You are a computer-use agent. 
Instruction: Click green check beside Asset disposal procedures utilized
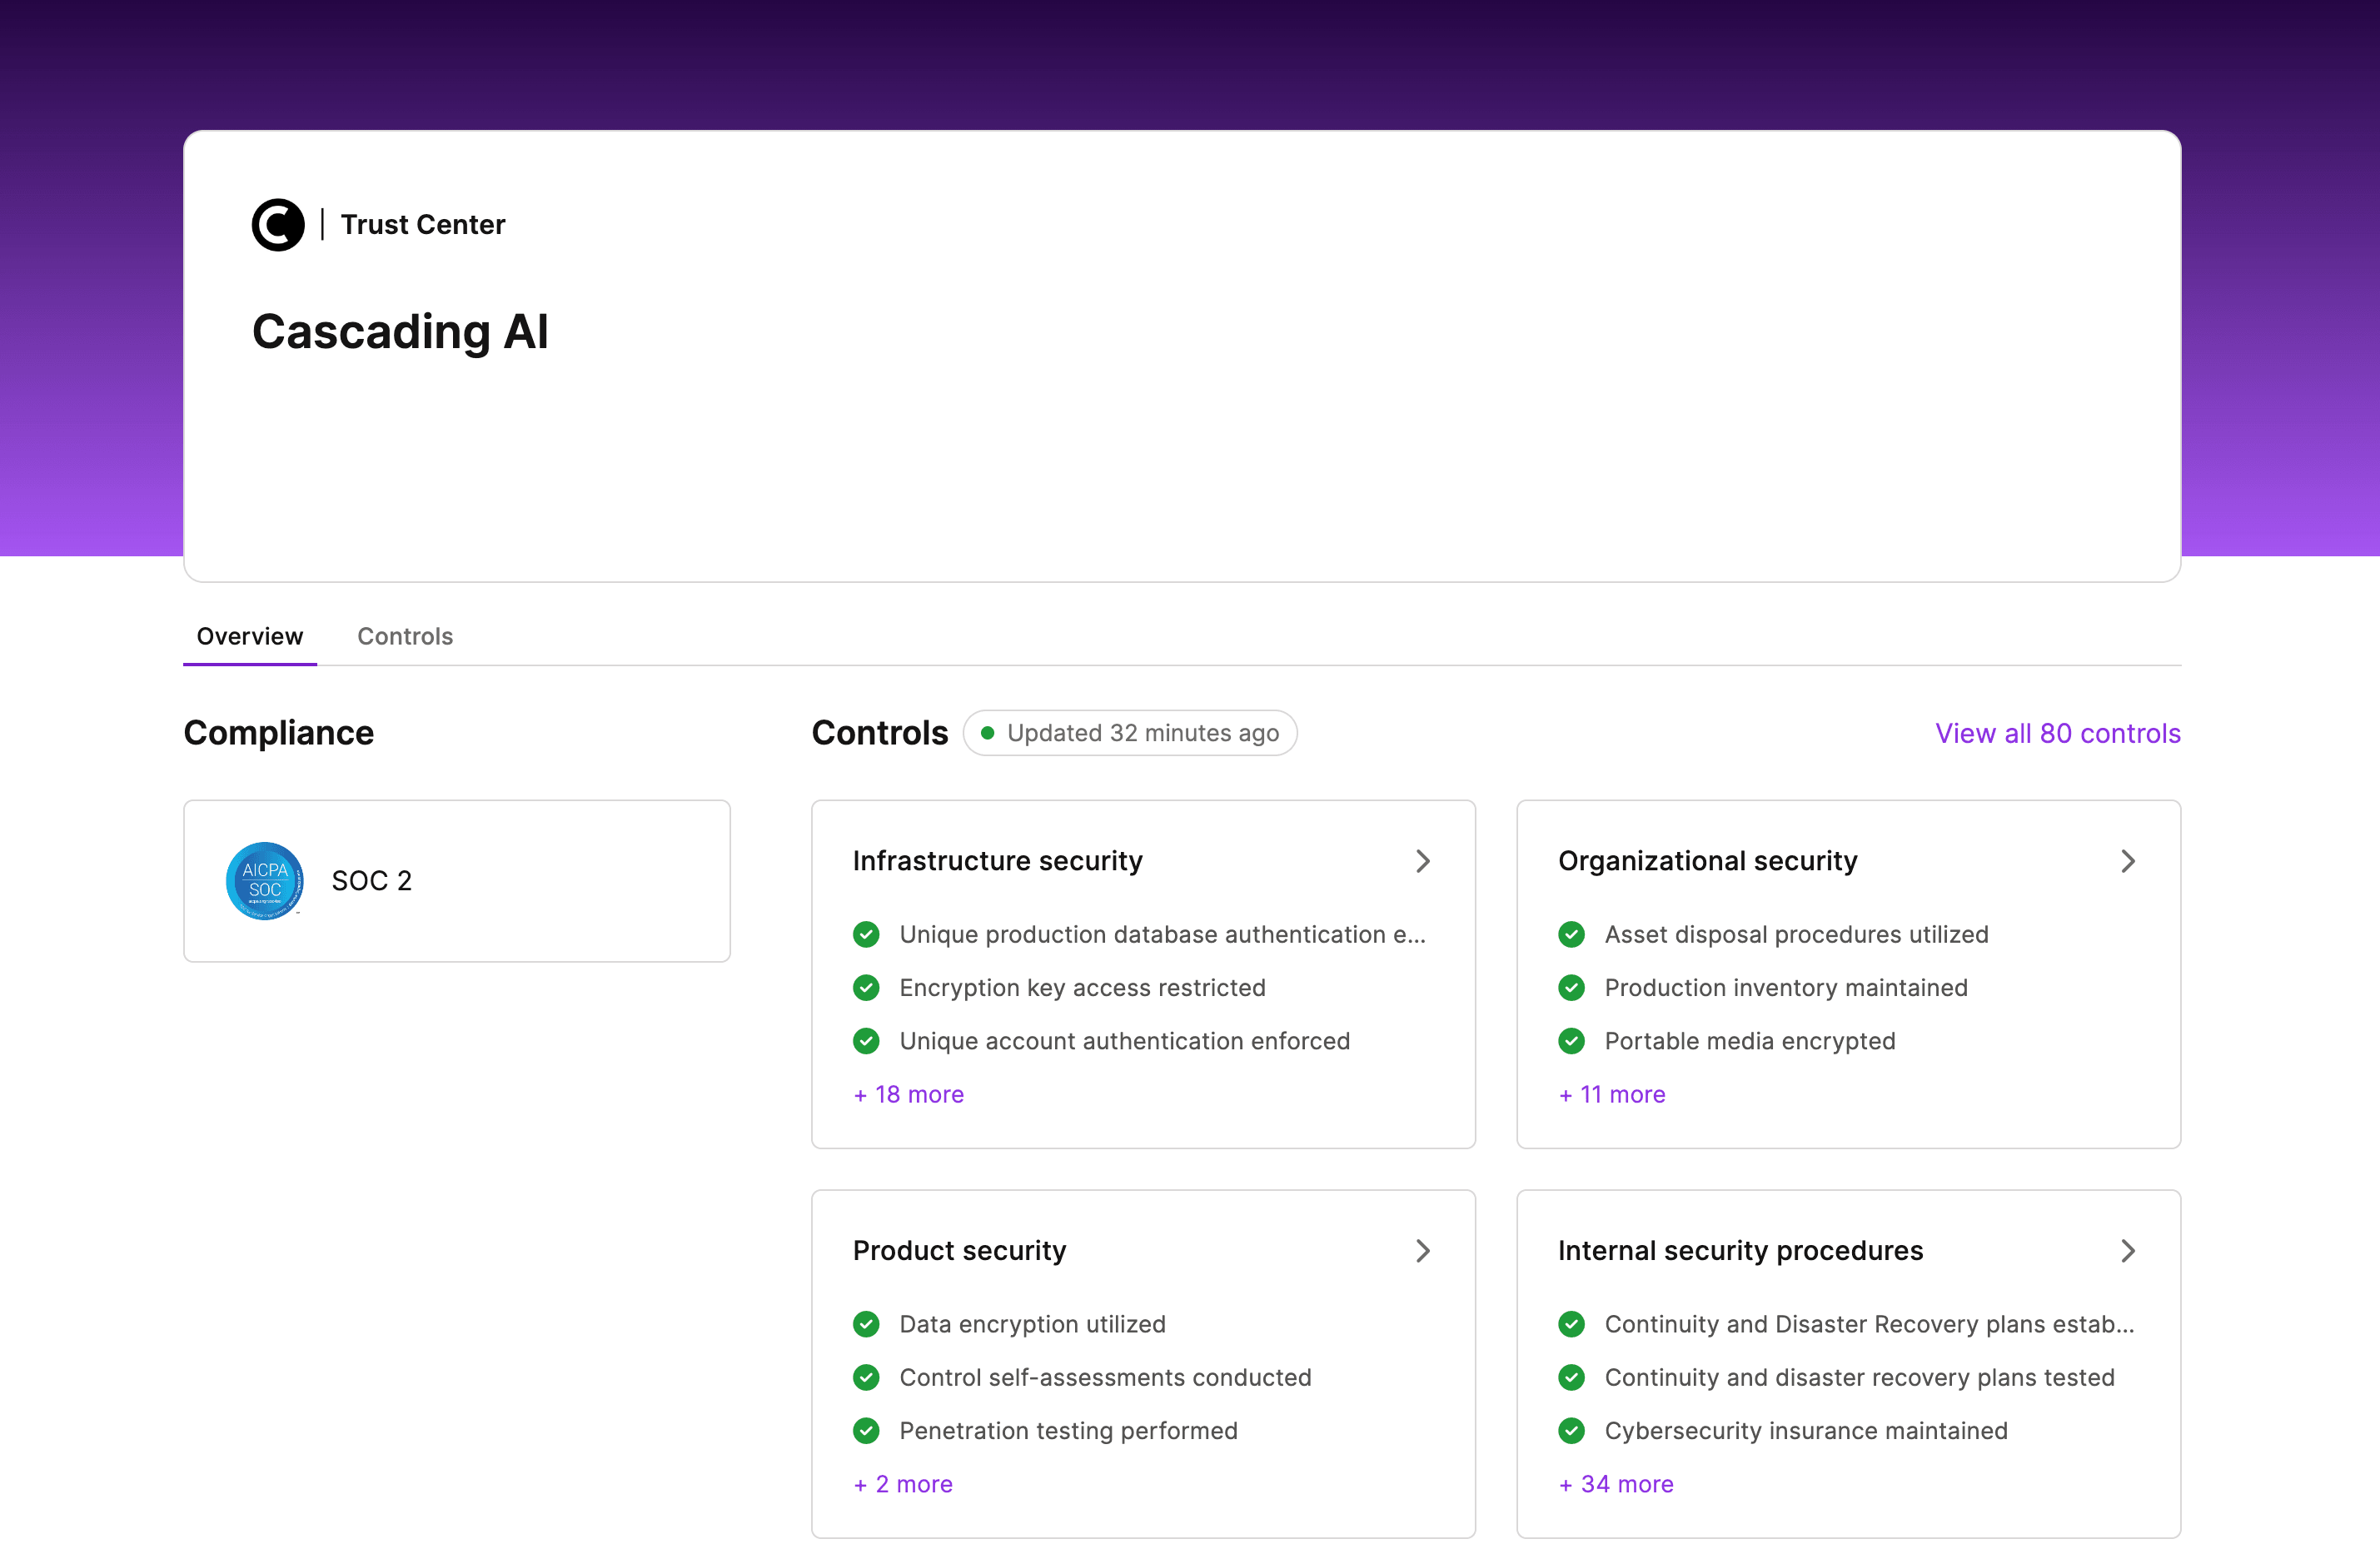pos(1571,935)
